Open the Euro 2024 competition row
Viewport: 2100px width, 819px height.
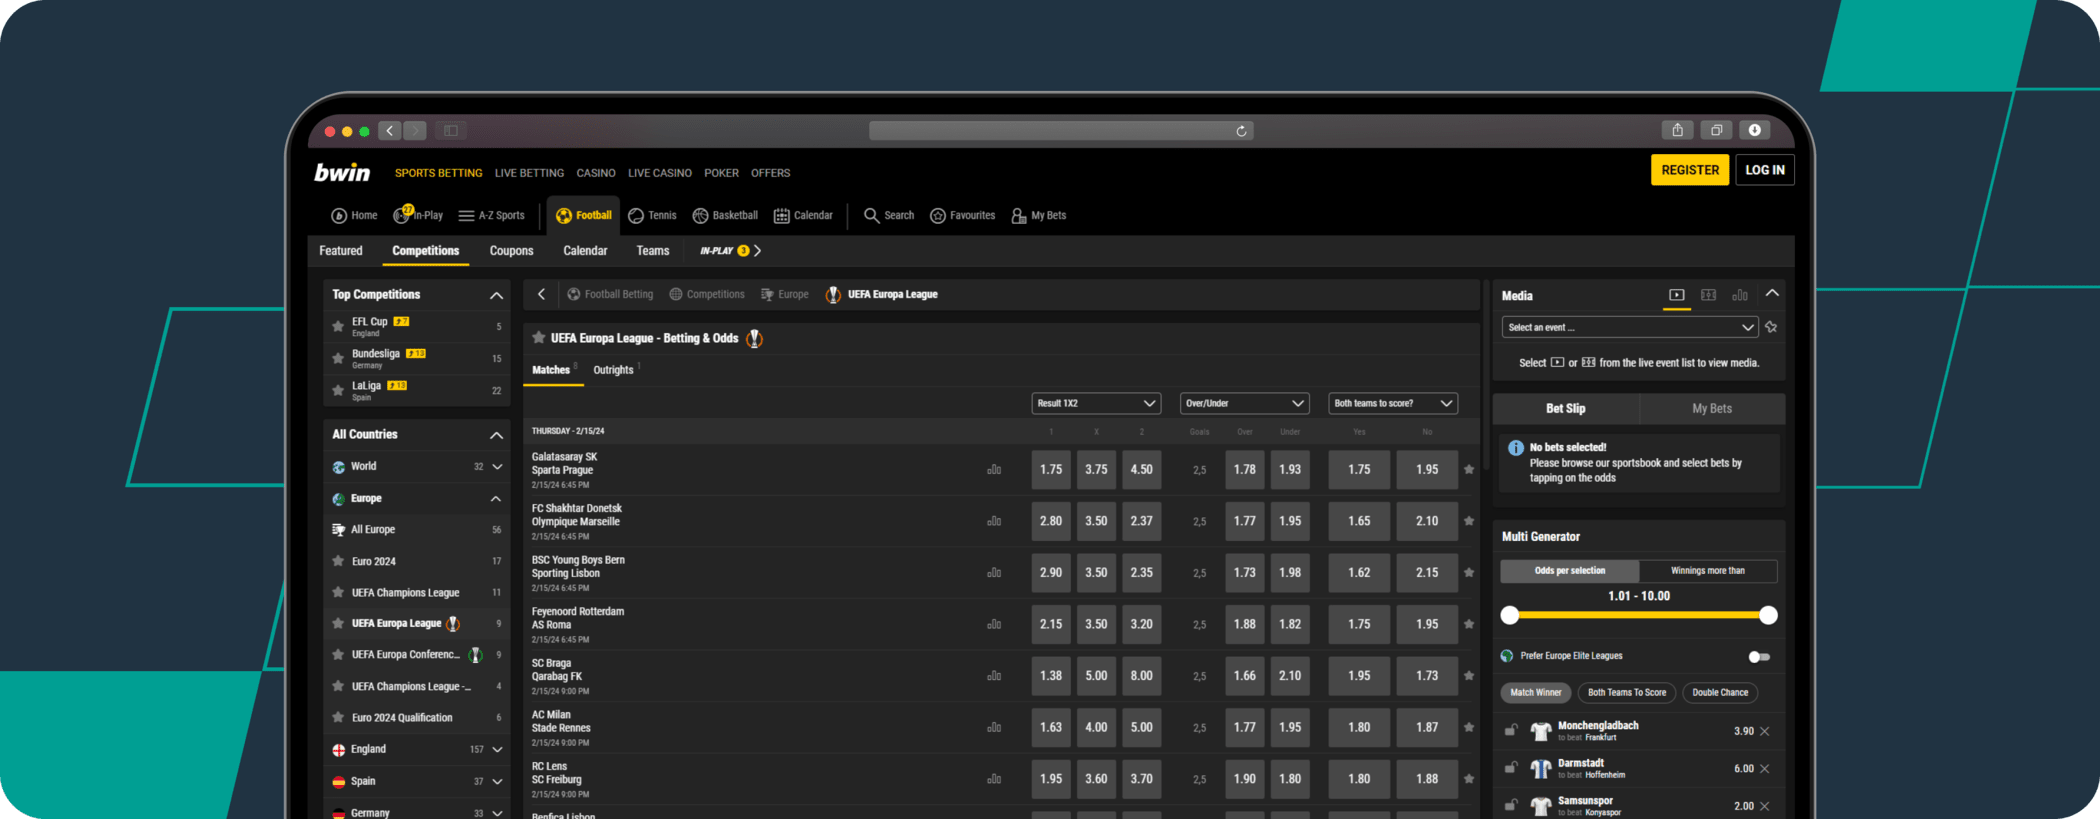(x=417, y=561)
